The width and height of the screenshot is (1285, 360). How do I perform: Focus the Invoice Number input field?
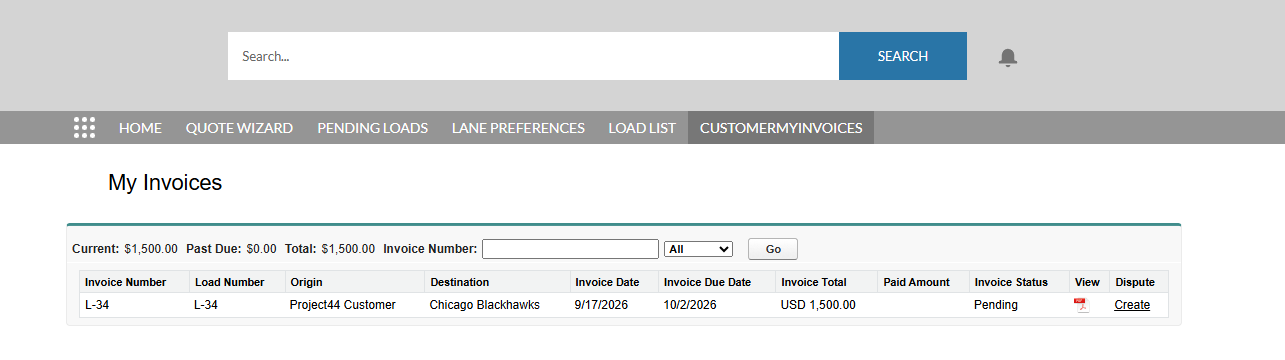pyautogui.click(x=570, y=249)
